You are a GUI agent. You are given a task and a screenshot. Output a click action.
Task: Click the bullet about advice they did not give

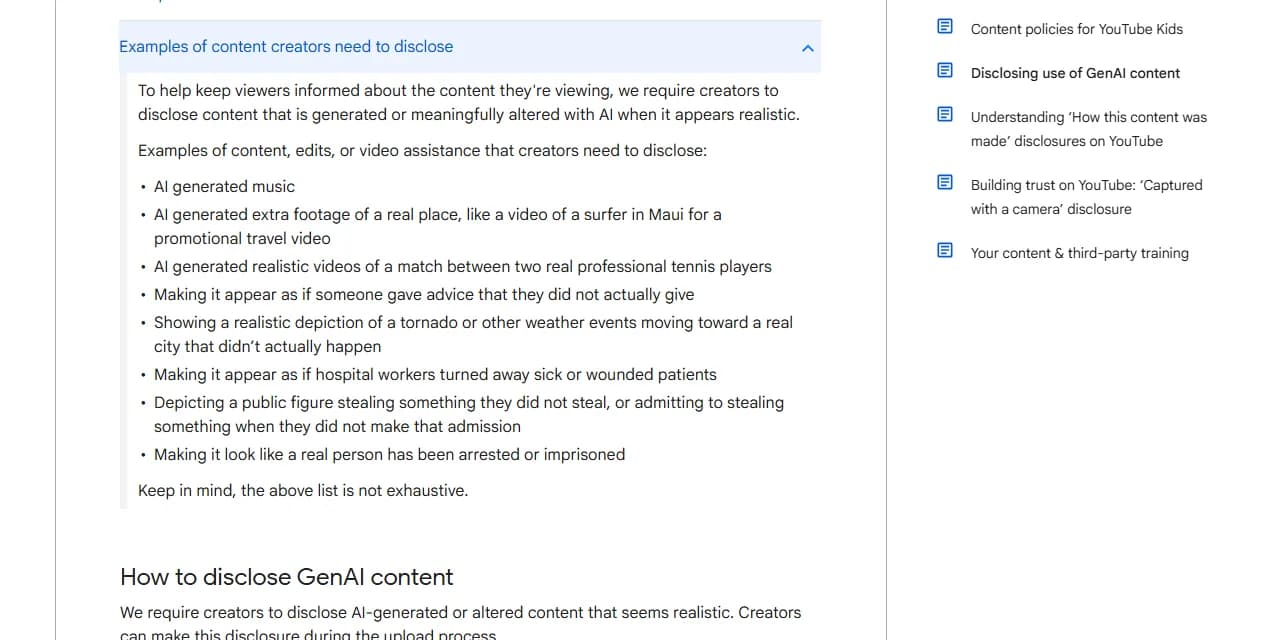coord(424,294)
